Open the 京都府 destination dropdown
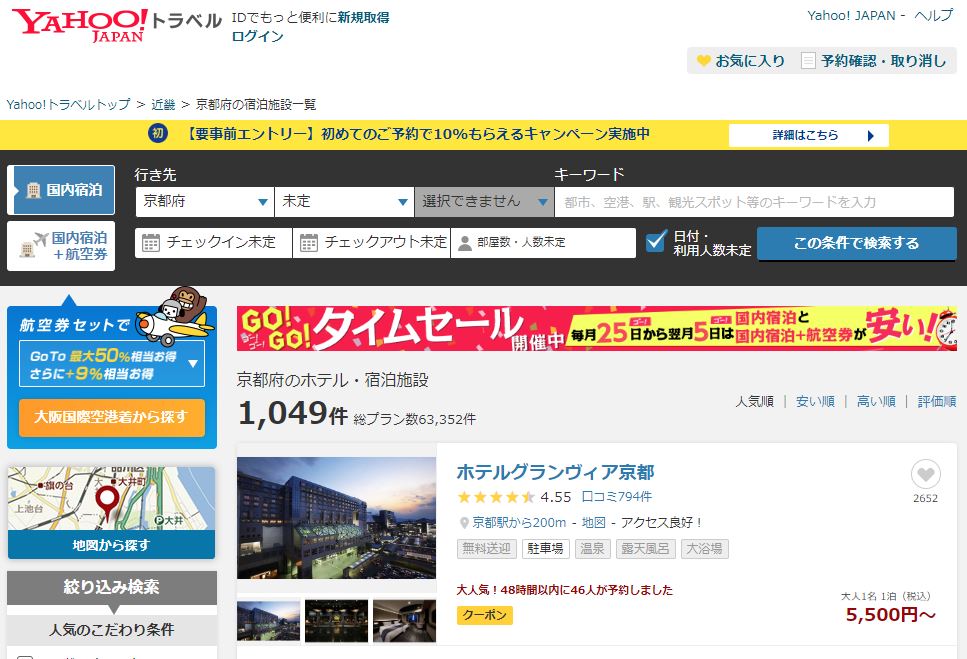This screenshot has height=659, width=967. 205,202
